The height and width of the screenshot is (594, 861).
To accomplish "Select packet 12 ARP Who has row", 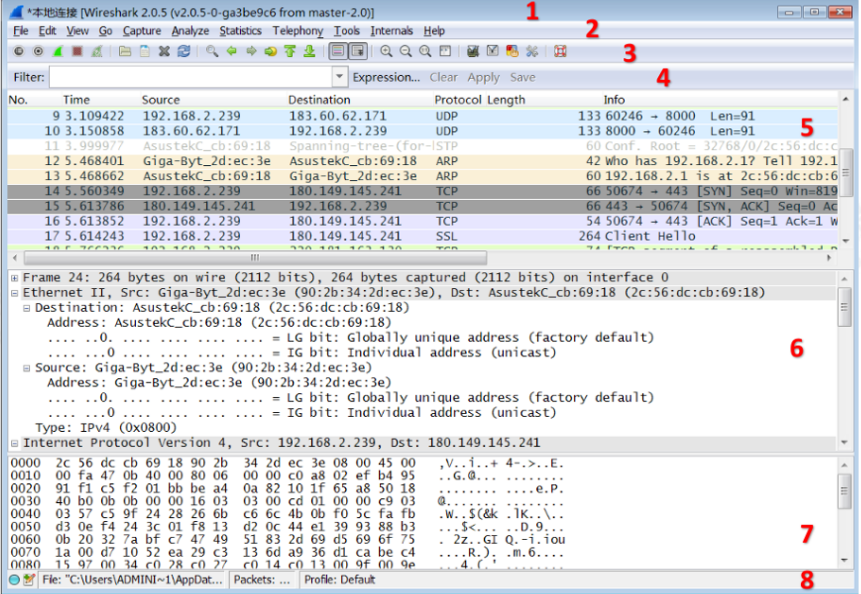I will click(423, 161).
